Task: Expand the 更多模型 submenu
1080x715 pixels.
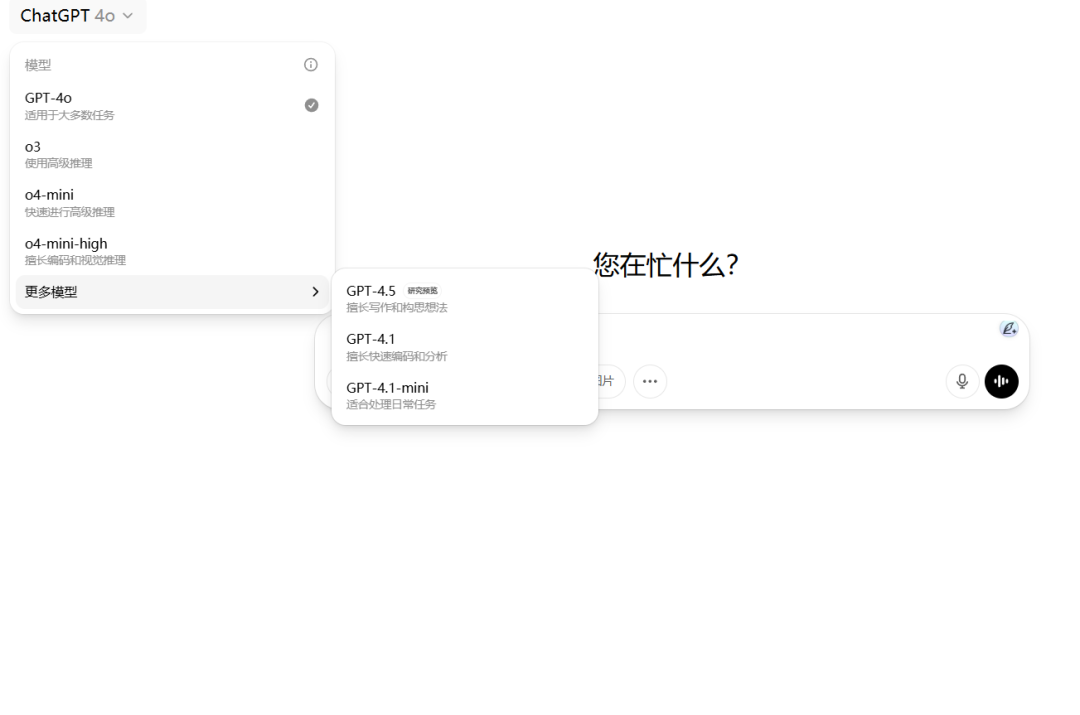Action: tap(172, 292)
